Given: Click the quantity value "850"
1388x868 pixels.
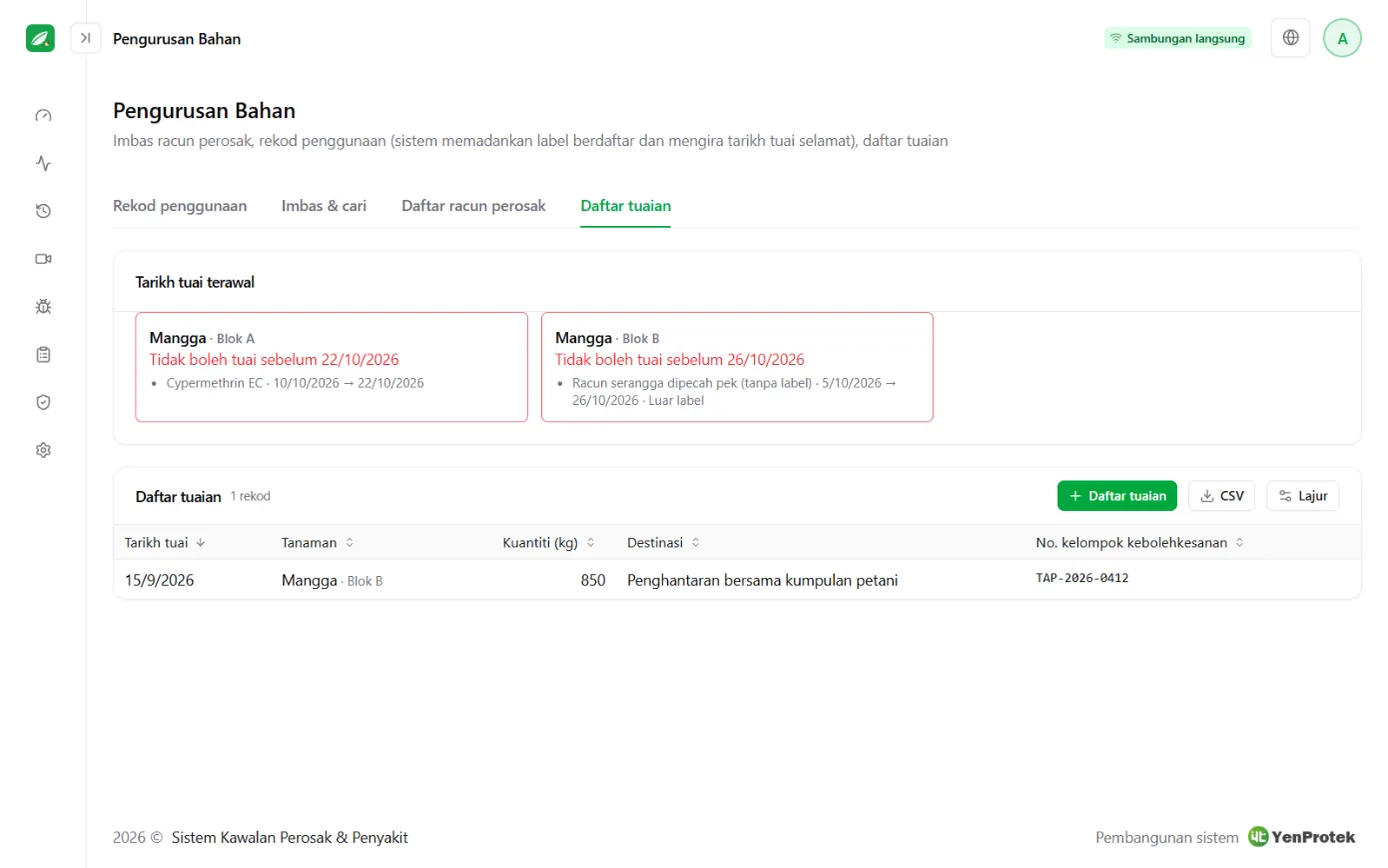Looking at the screenshot, I should (x=593, y=580).
